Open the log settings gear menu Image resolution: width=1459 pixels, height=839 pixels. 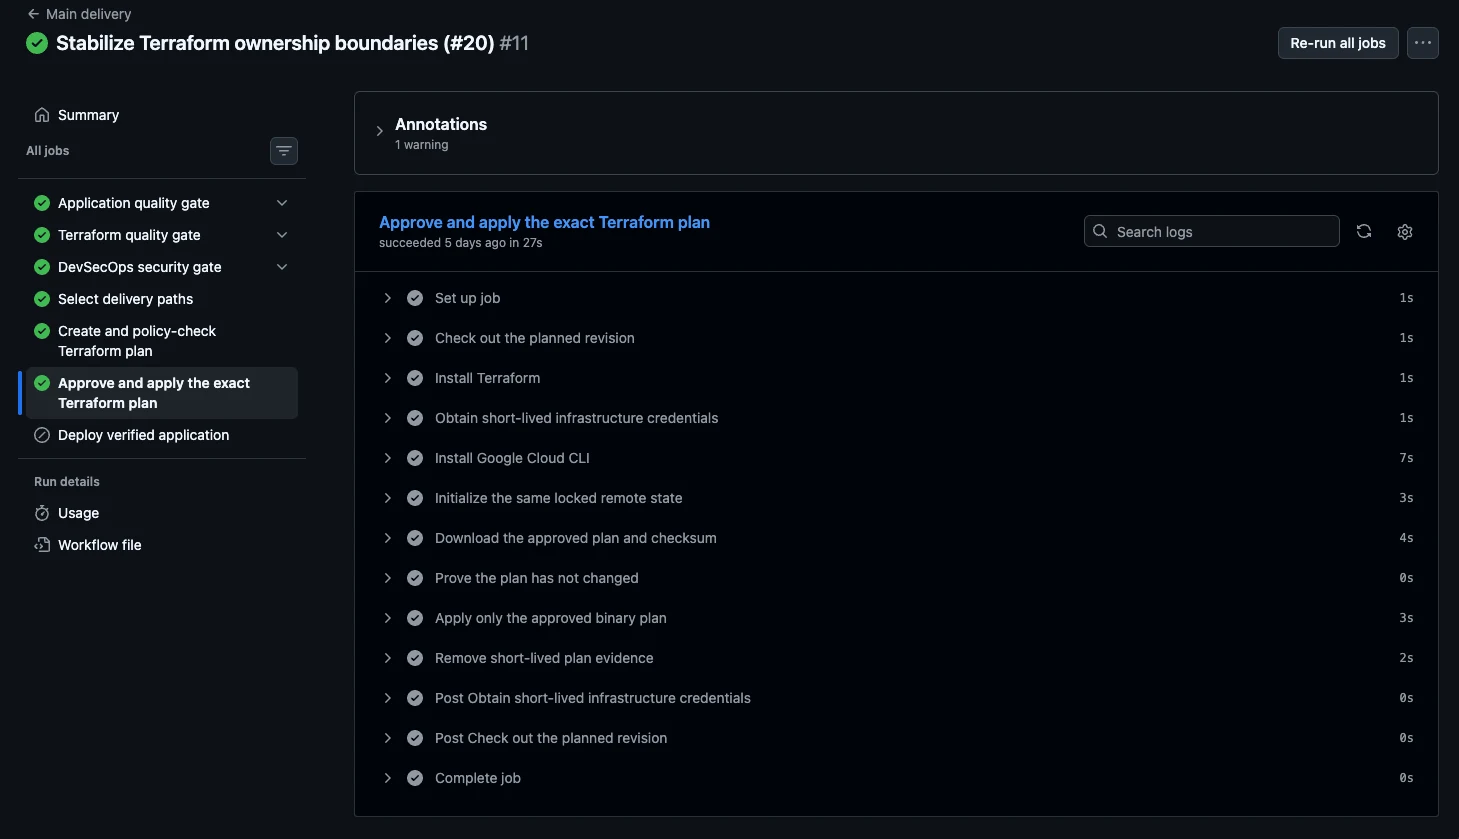pyautogui.click(x=1405, y=231)
